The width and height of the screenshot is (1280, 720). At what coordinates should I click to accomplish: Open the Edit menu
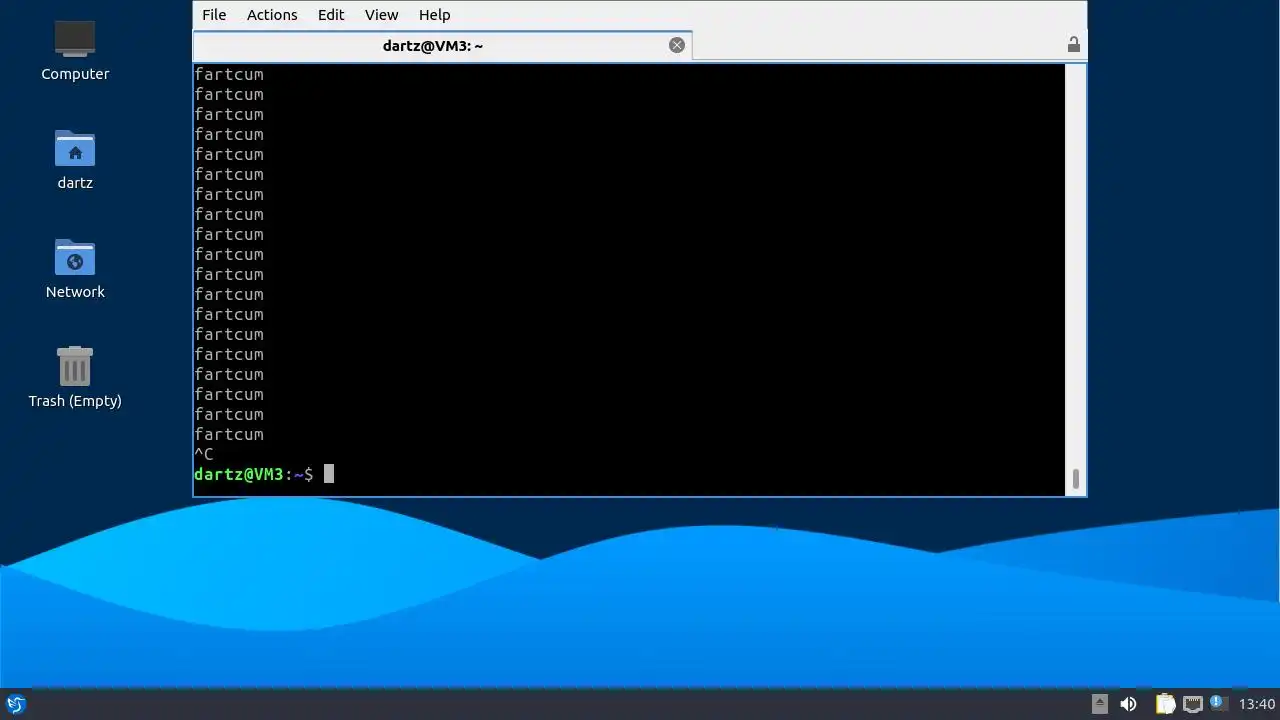tap(331, 15)
